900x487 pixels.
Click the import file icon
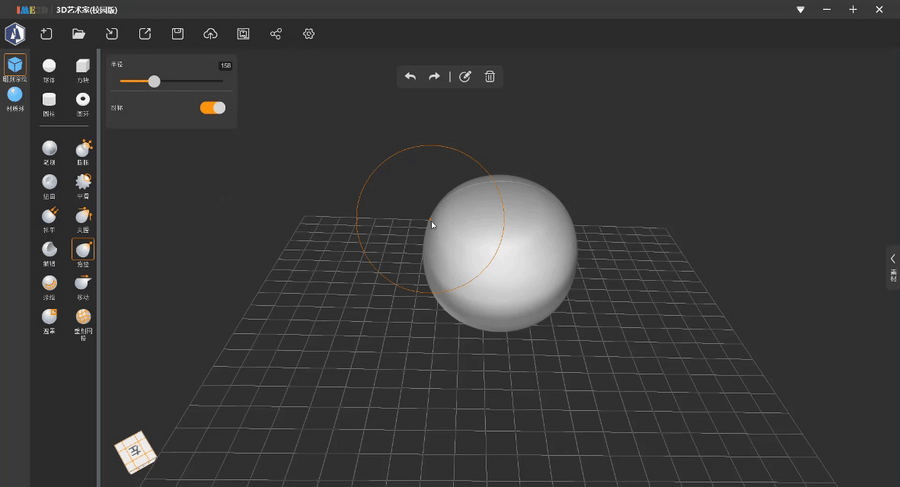pyautogui.click(x=112, y=34)
